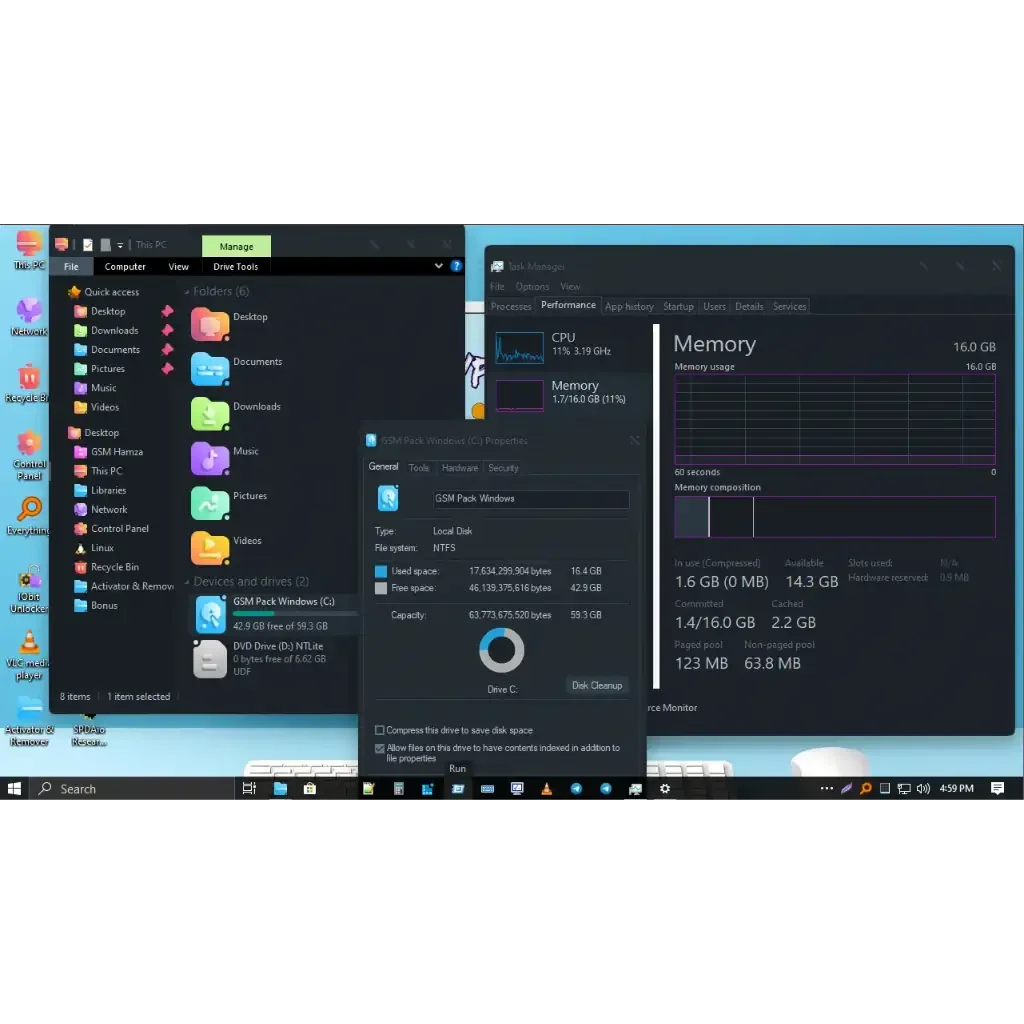The height and width of the screenshot is (1024, 1024).
Task: Open the File Explorer help question-mark icon
Action: [456, 267]
